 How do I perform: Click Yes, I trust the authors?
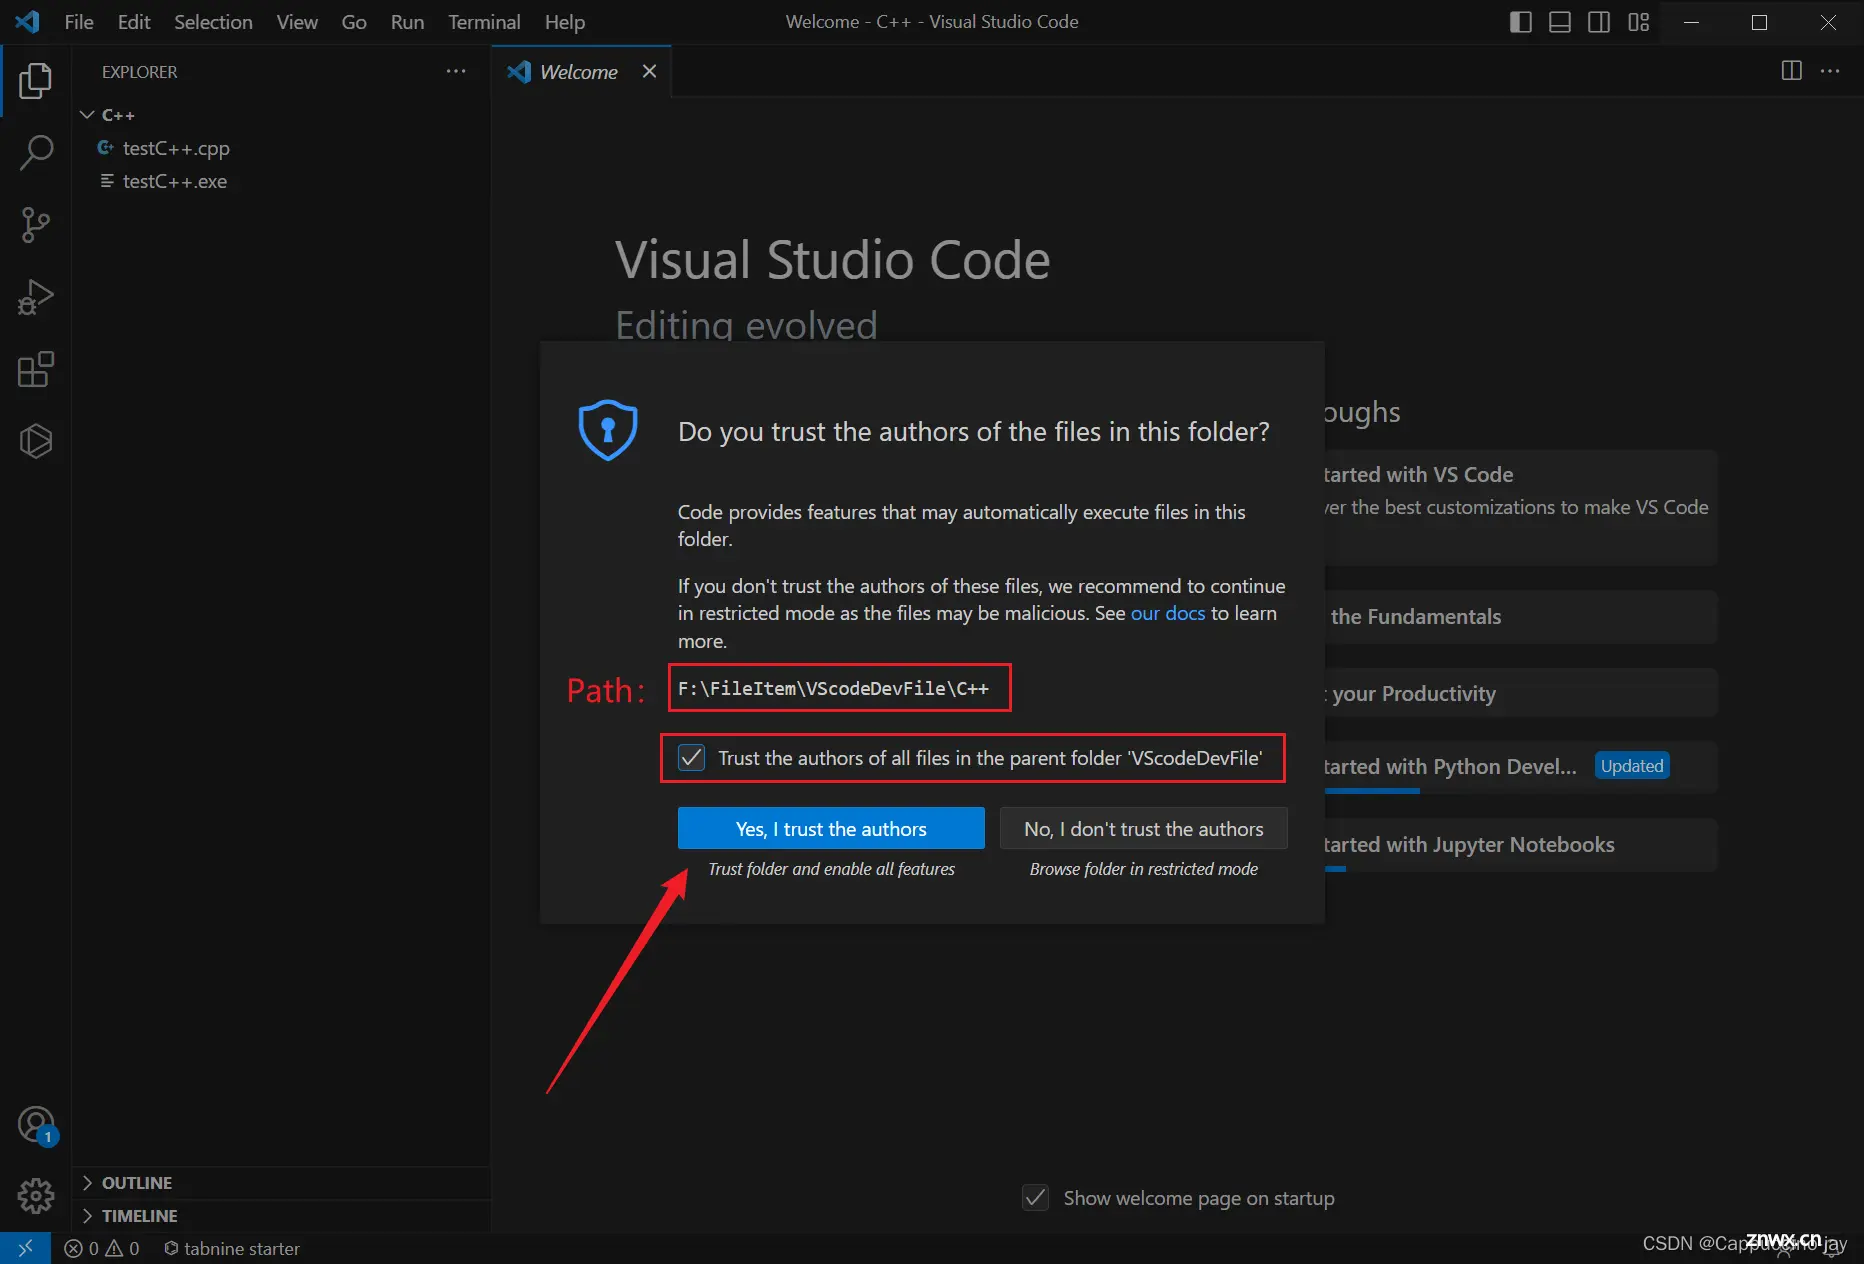831,828
